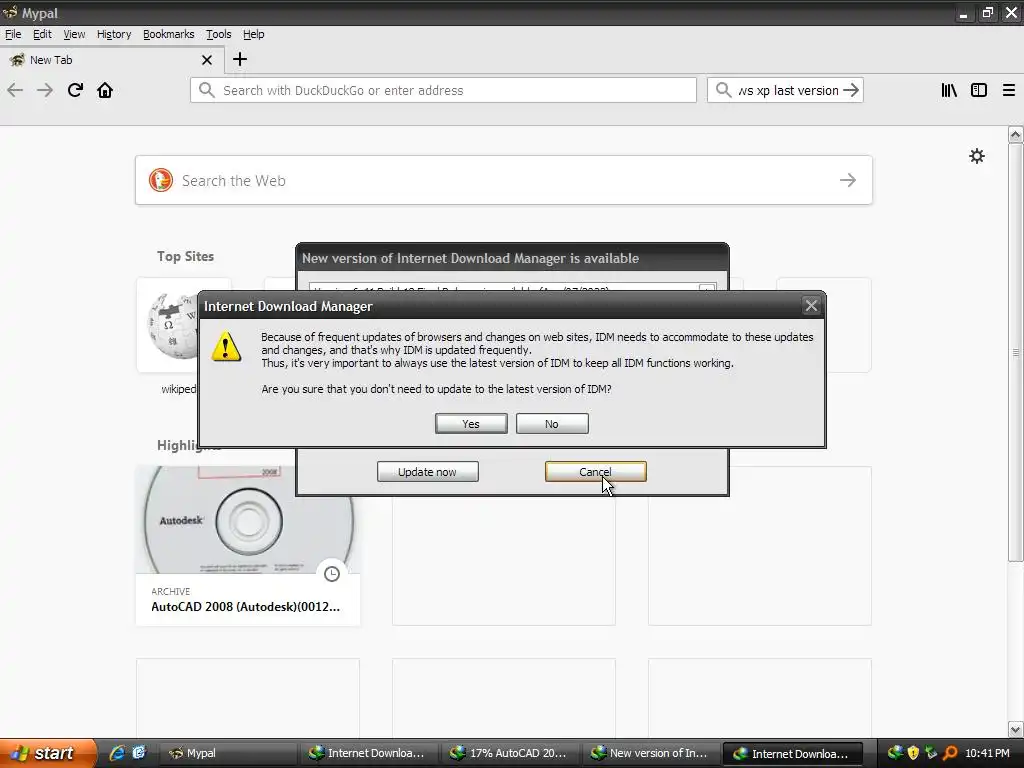Viewport: 1024px width, 768px height.
Task: Go back with the back arrow
Action: coord(15,90)
